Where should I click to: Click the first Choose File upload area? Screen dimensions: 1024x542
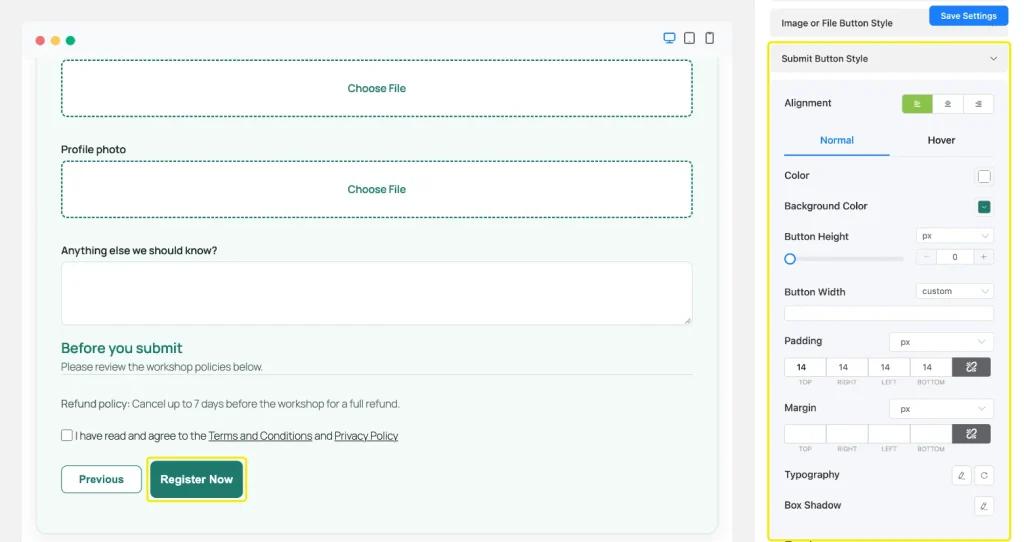(377, 88)
